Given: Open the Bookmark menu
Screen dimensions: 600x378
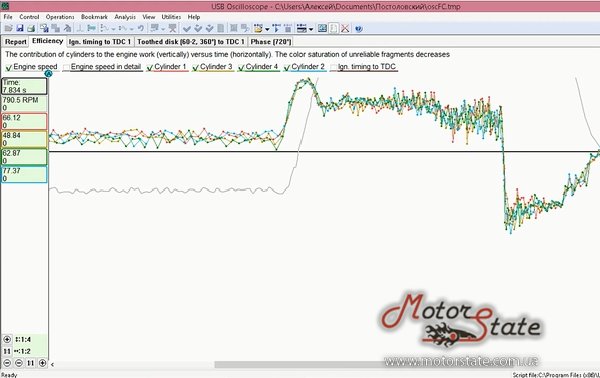Looking at the screenshot, I should click(94, 17).
